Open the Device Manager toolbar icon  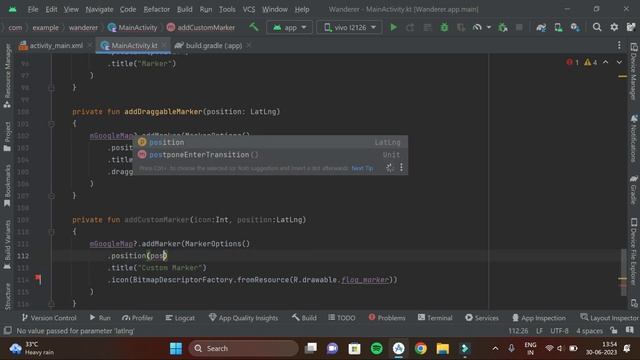click(x=558, y=27)
